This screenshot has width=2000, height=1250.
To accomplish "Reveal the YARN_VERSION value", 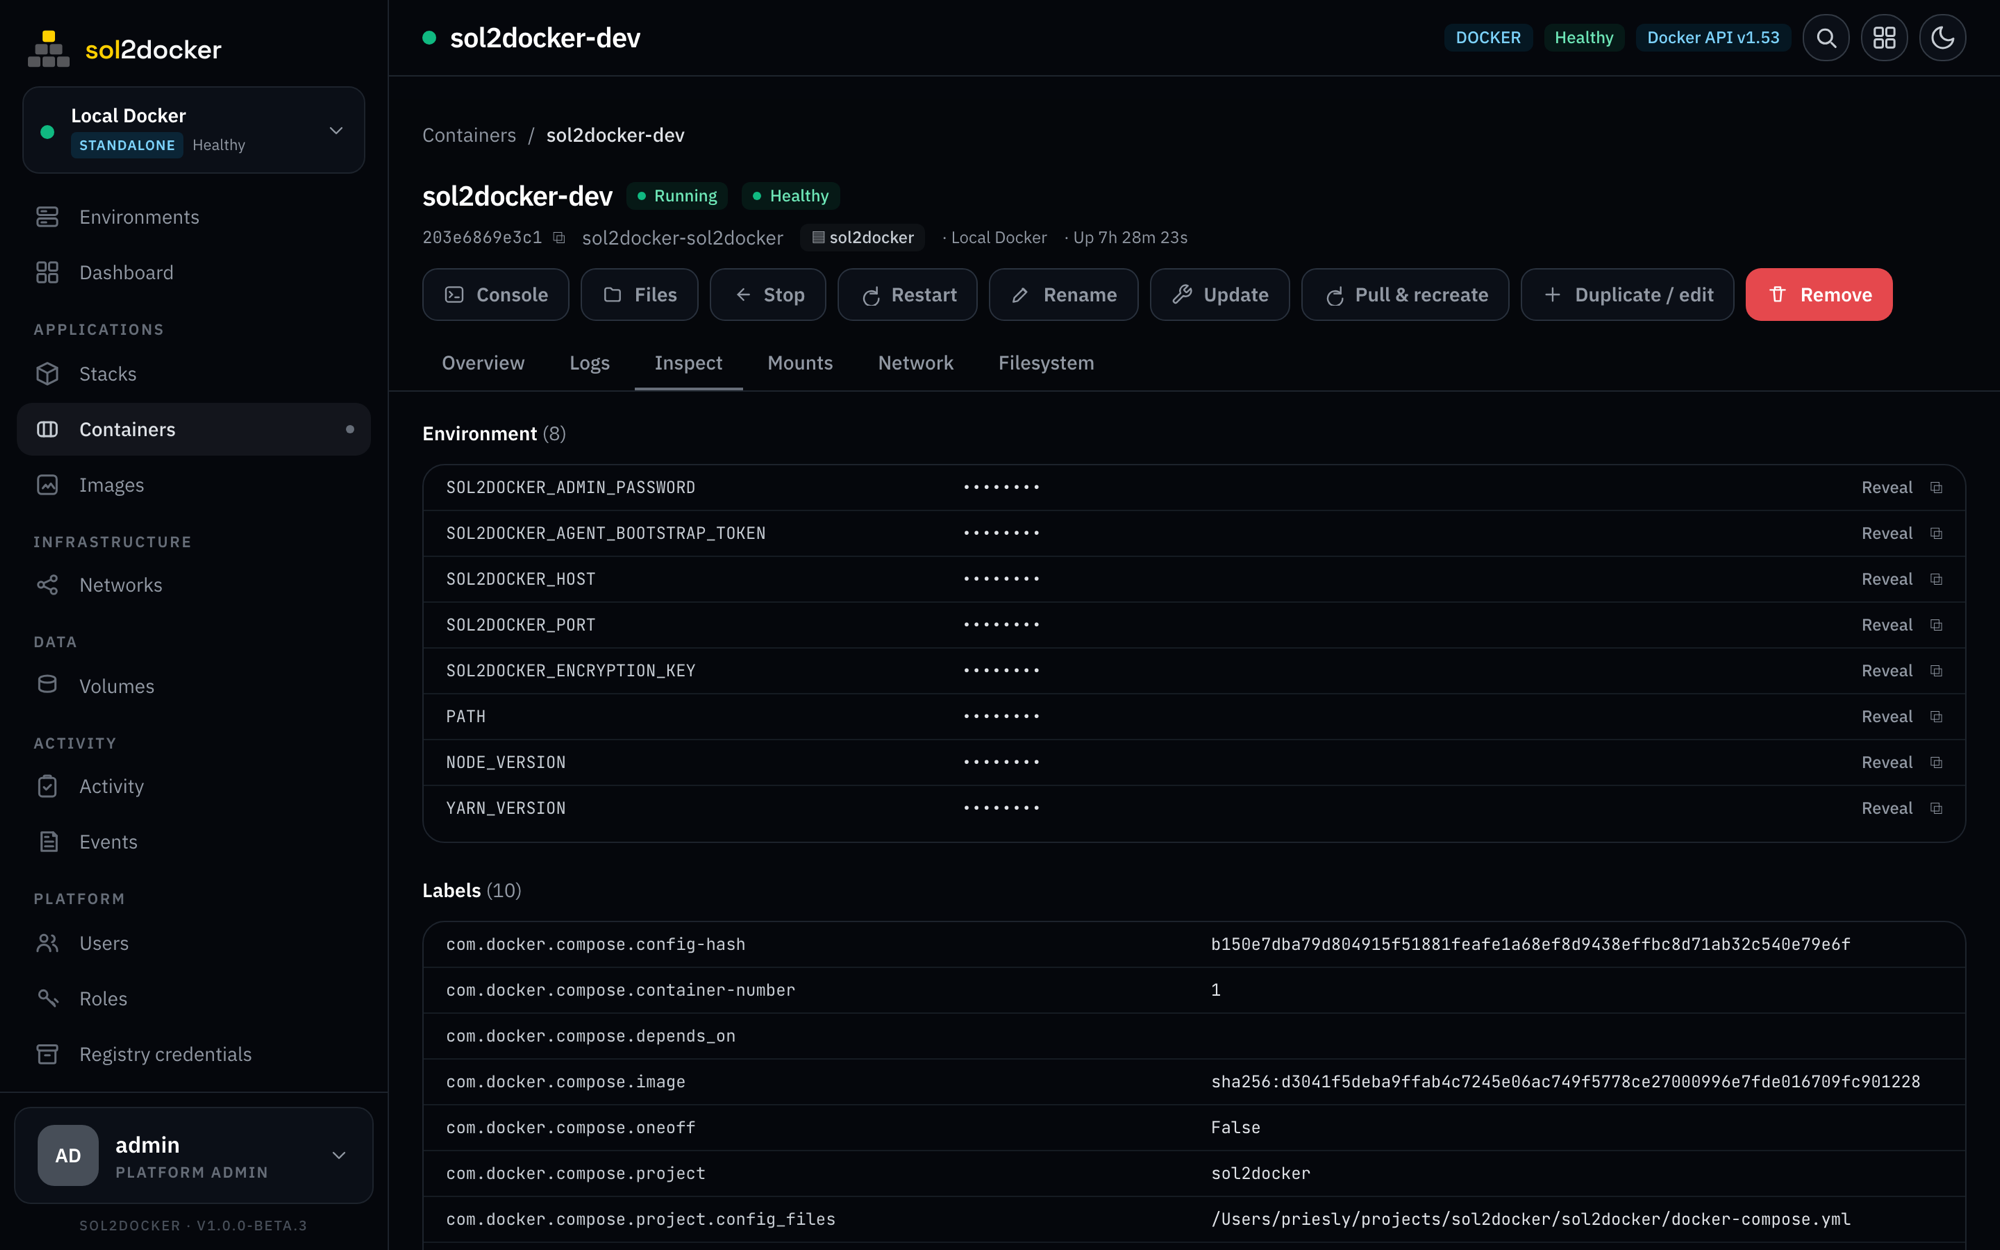I will pyautogui.click(x=1886, y=808).
